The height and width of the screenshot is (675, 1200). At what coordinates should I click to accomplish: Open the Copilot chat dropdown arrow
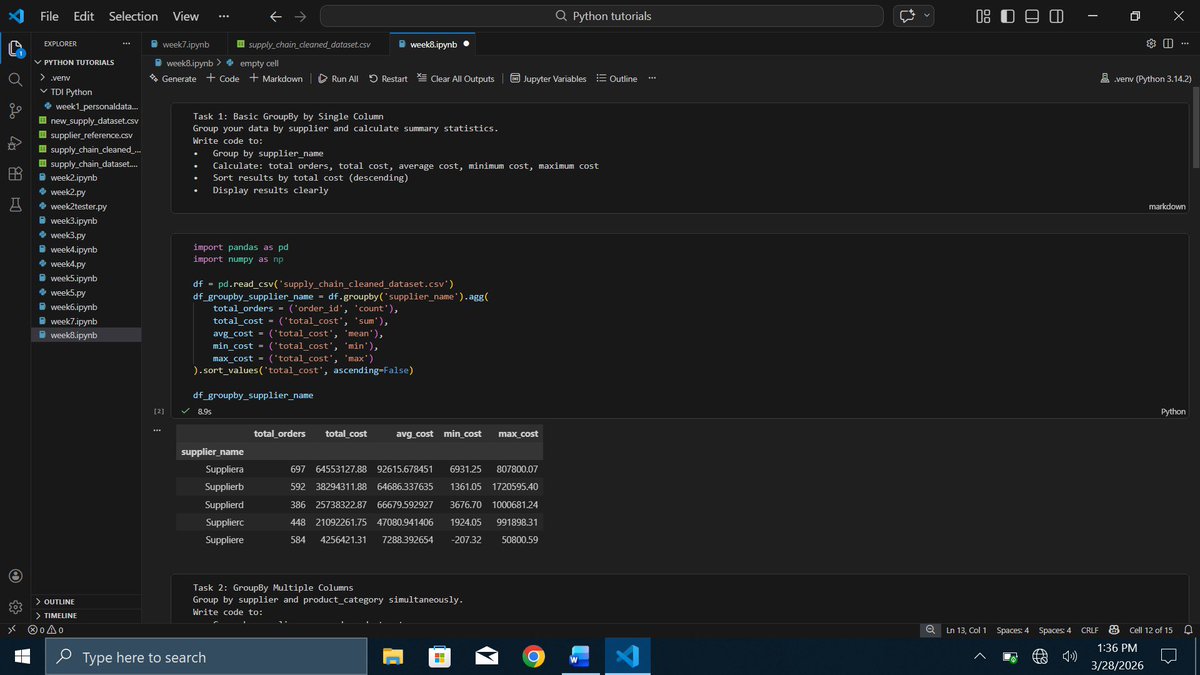[x=927, y=16]
